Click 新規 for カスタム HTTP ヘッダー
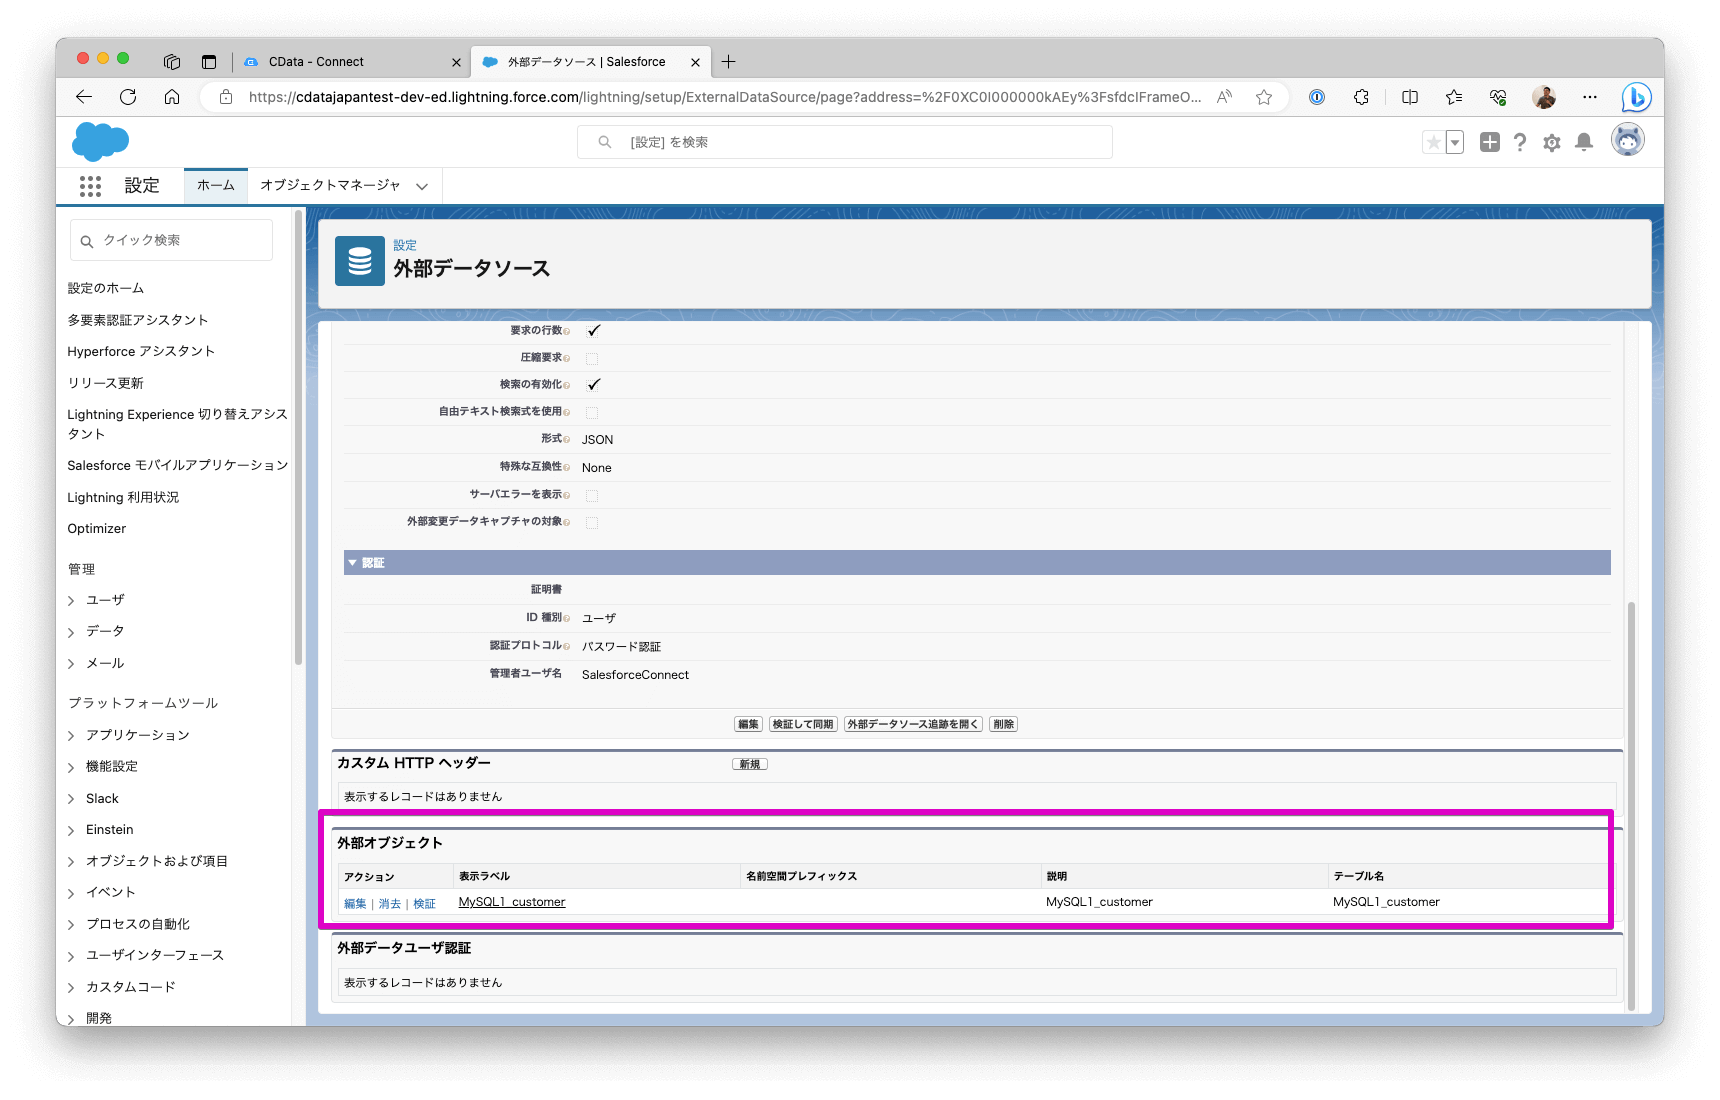The width and height of the screenshot is (1720, 1100). coord(750,764)
